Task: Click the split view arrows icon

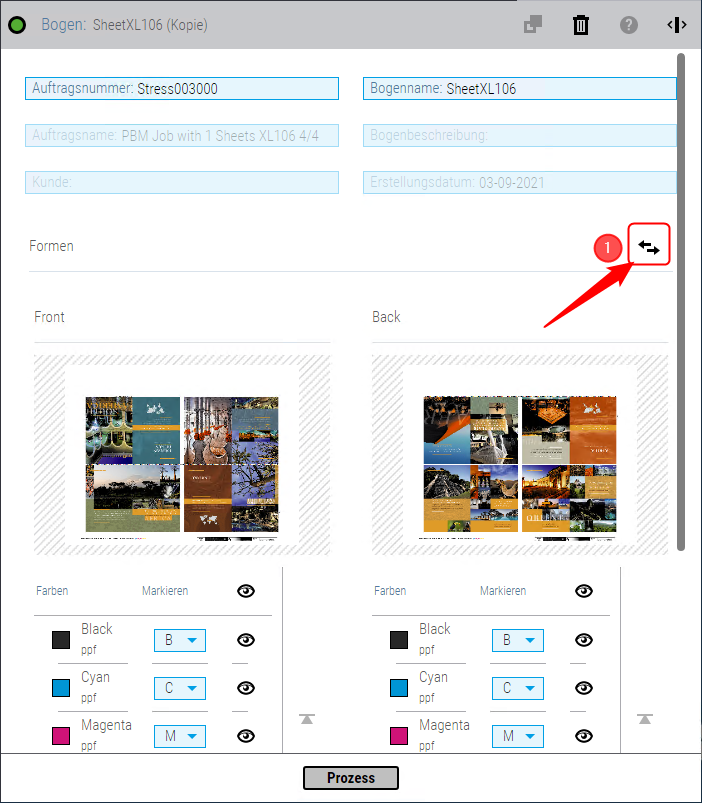Action: click(x=676, y=25)
